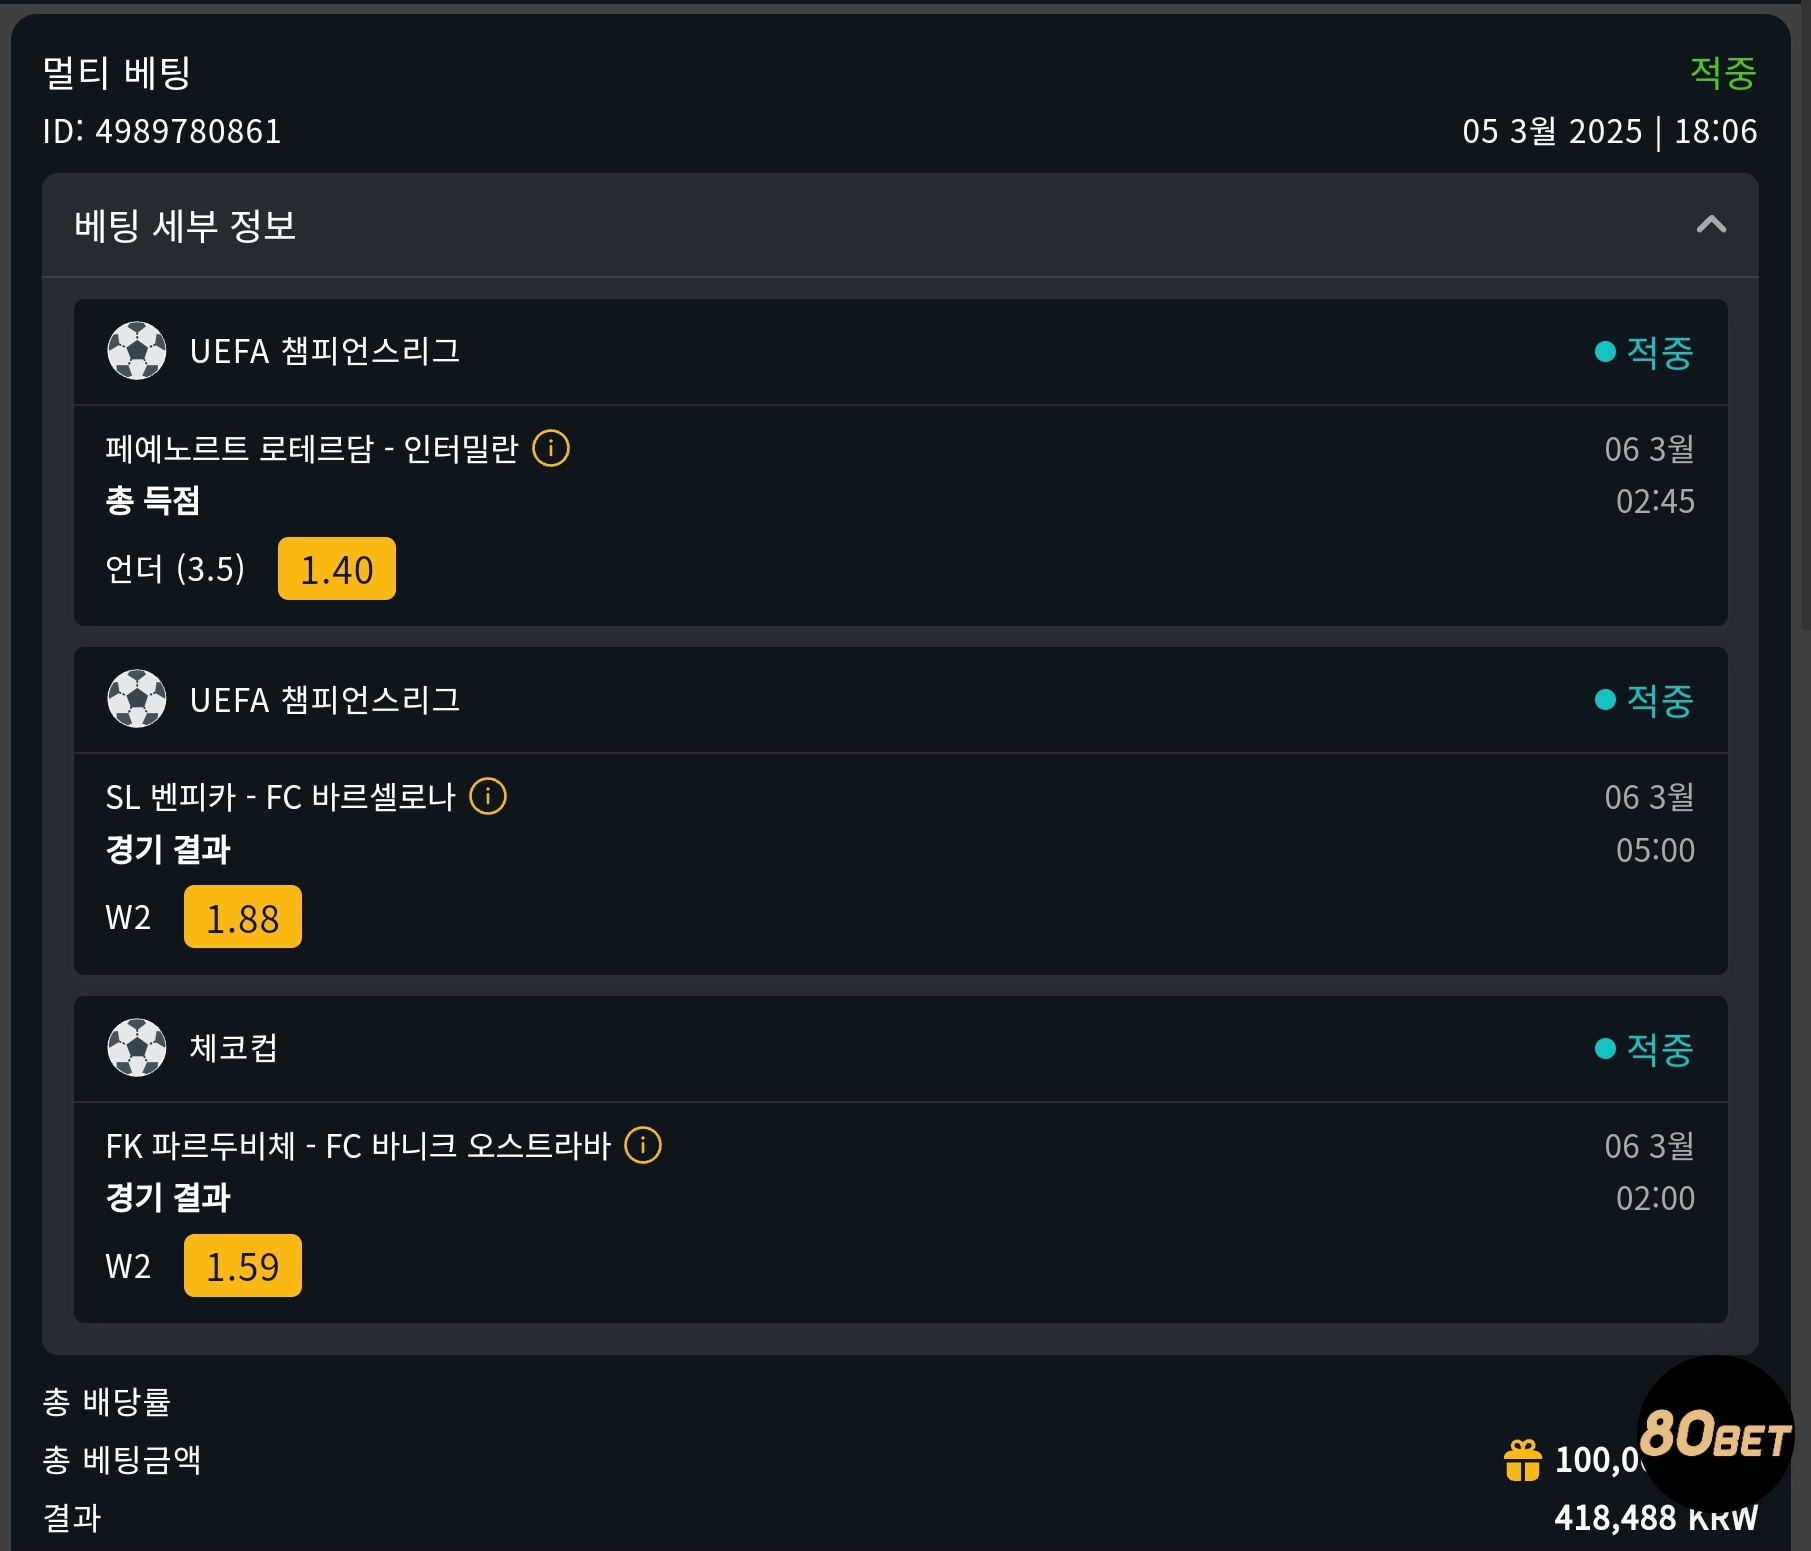1811x1551 pixels.
Task: Click info icon next to 페예노르트 로테르담 - 인터밀란
Action: point(551,448)
